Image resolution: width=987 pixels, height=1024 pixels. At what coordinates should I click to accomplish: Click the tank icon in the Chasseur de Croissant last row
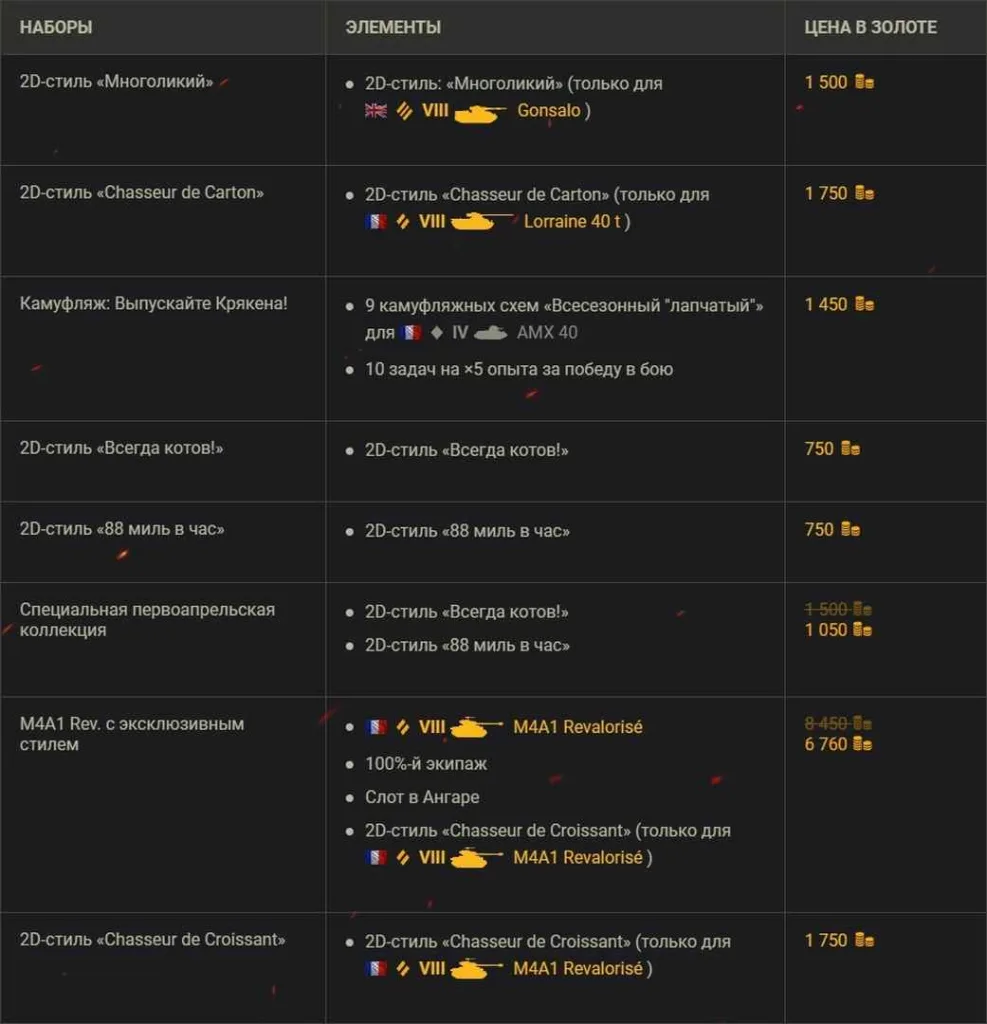click(476, 968)
